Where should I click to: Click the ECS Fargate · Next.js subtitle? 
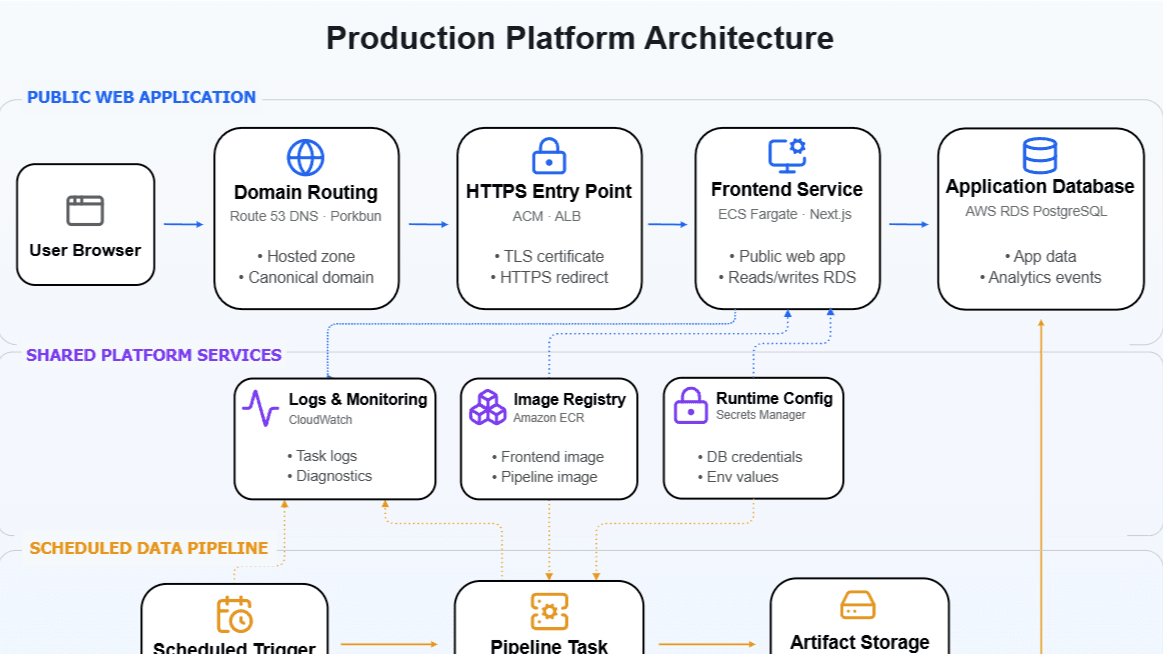coord(785,214)
